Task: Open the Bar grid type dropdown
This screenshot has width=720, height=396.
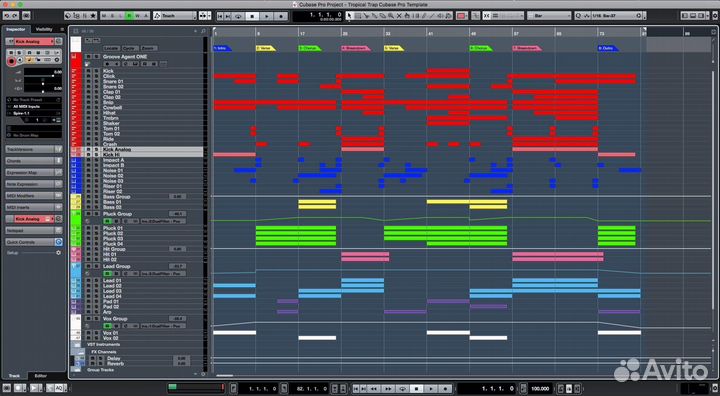Action: coord(549,16)
